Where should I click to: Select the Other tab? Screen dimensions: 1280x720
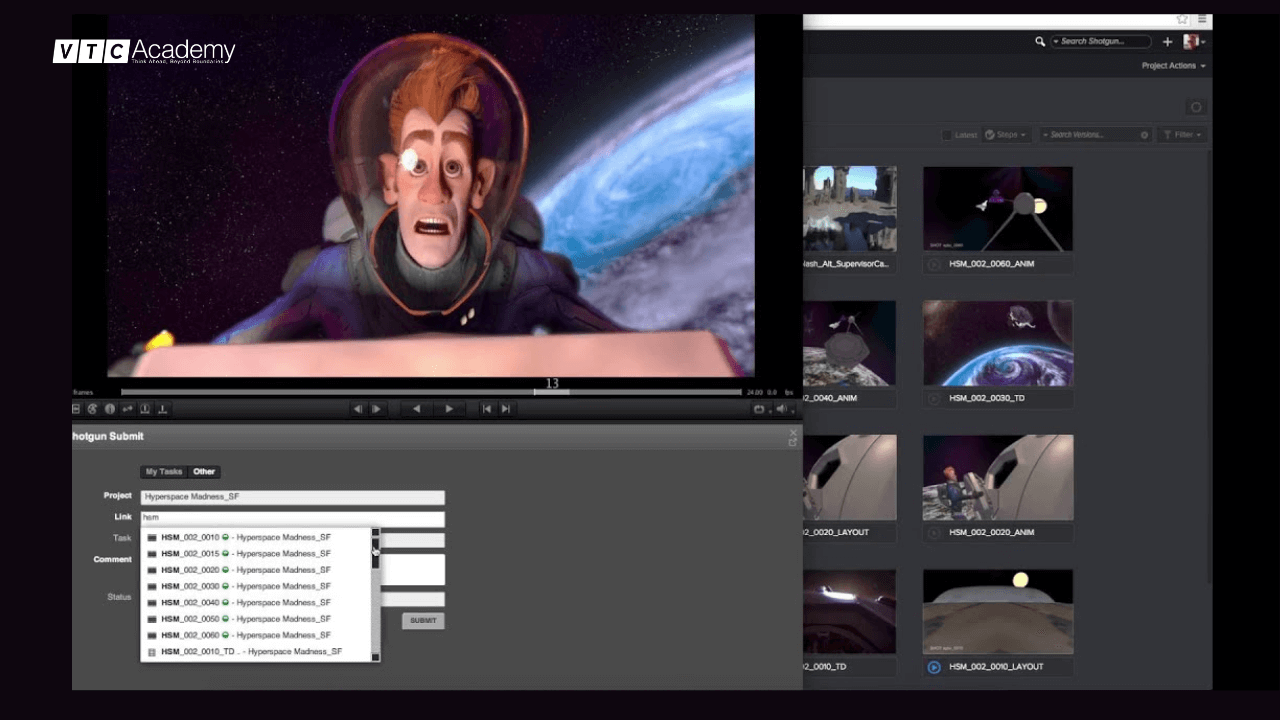coord(204,472)
